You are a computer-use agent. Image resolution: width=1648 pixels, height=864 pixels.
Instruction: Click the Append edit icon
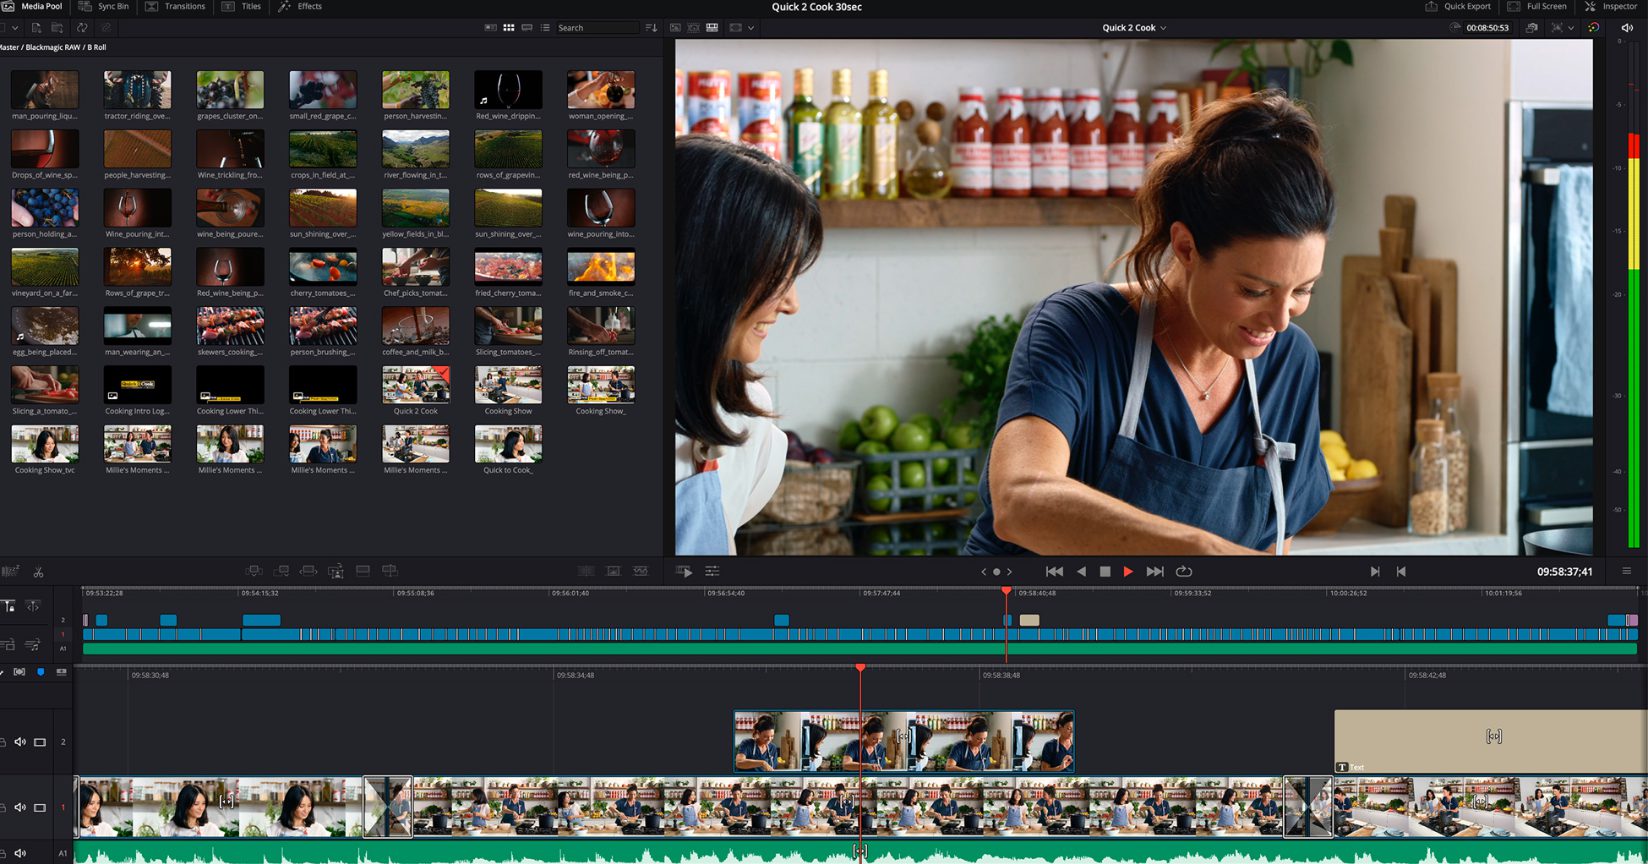coord(282,571)
